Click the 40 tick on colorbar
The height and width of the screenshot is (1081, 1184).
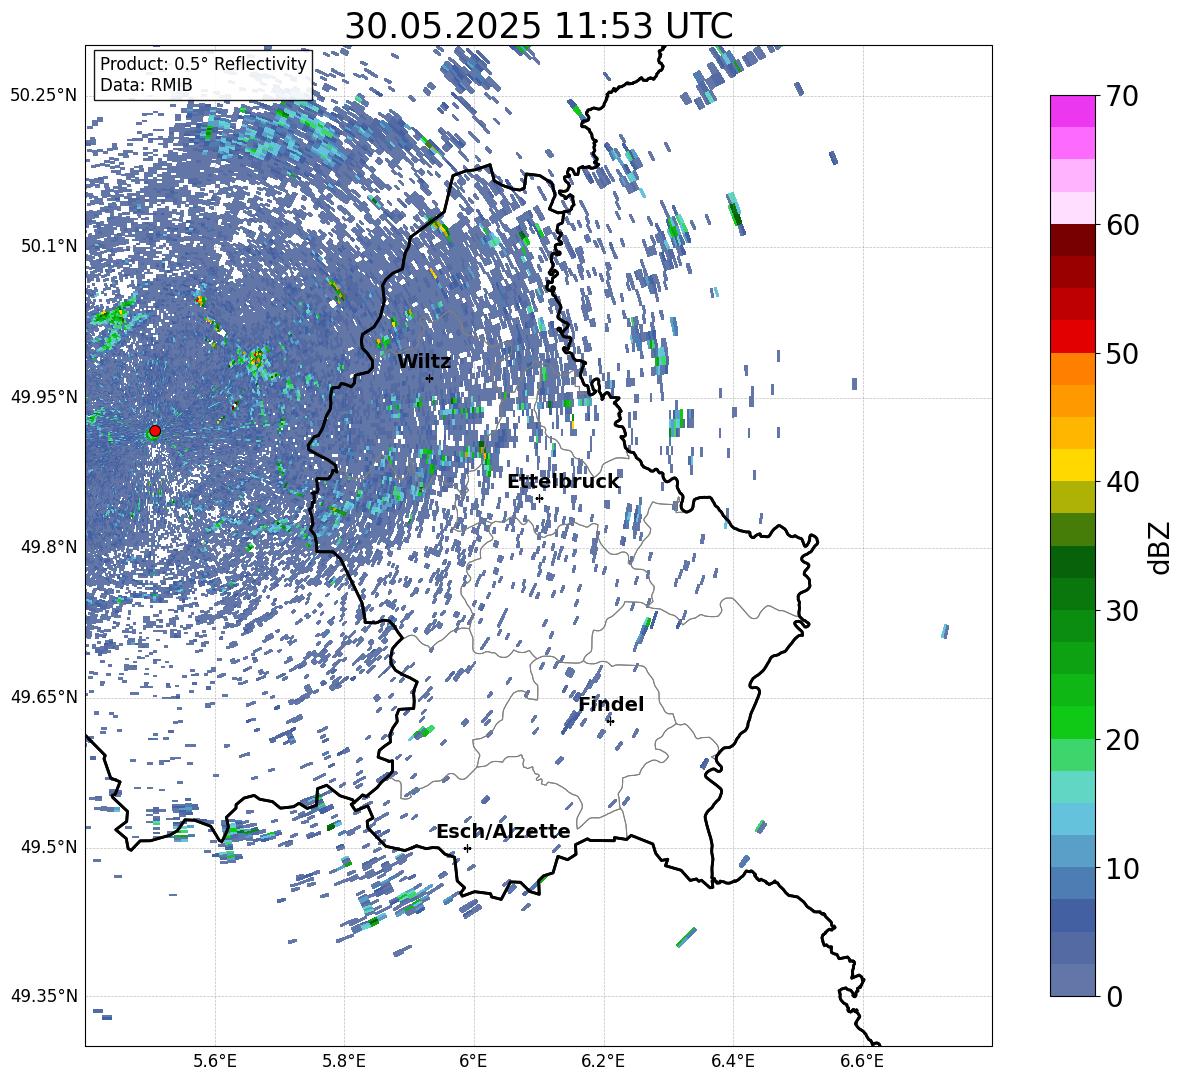1123,482
